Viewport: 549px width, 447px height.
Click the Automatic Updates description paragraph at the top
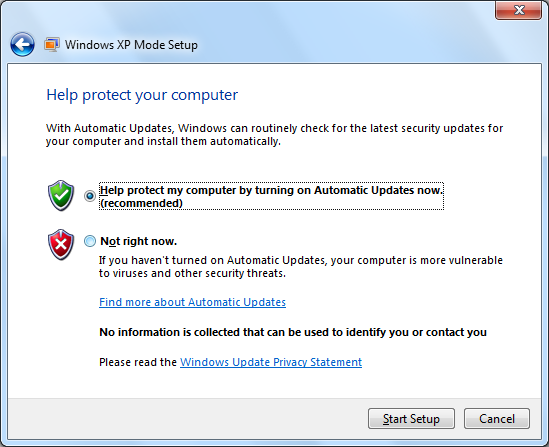click(274, 135)
